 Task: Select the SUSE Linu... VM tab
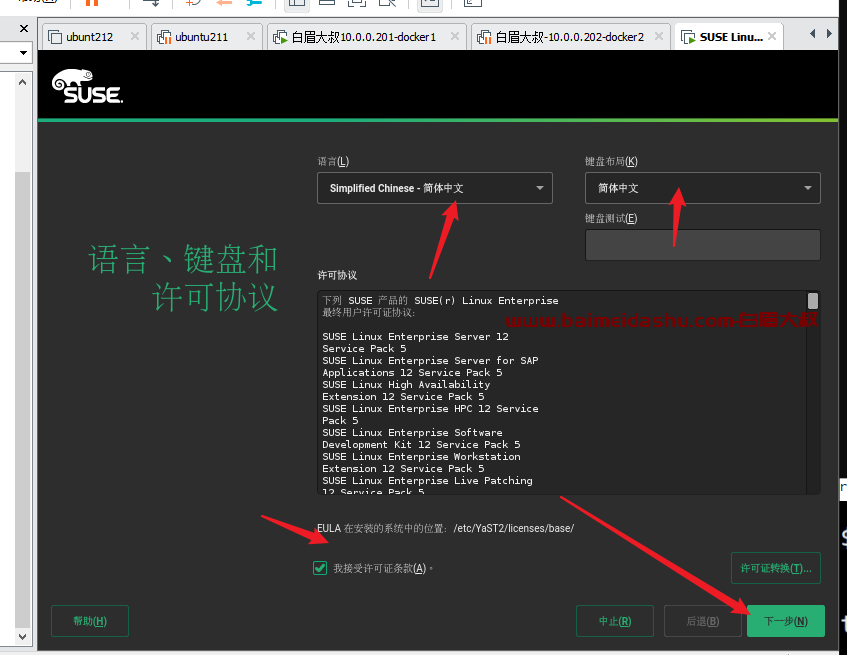click(728, 37)
